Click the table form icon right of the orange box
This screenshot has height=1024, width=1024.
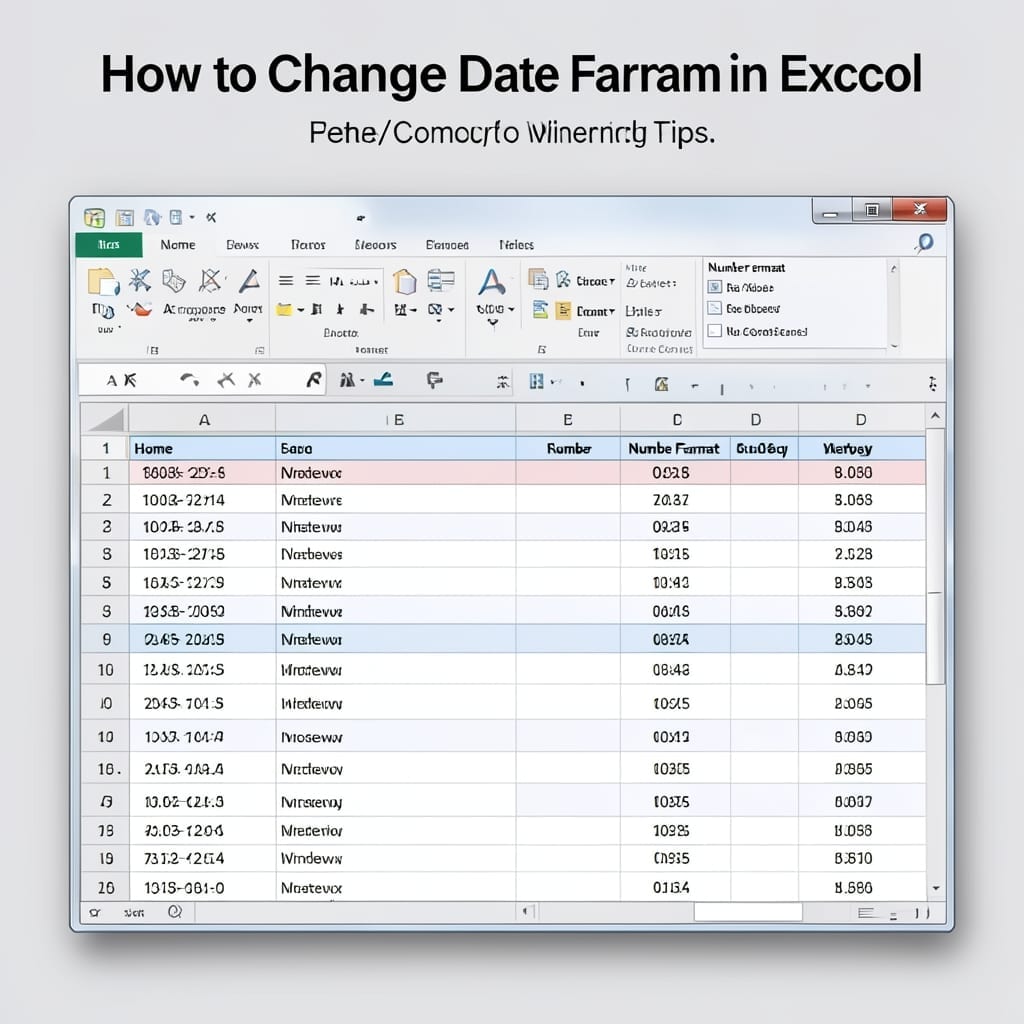(441, 281)
